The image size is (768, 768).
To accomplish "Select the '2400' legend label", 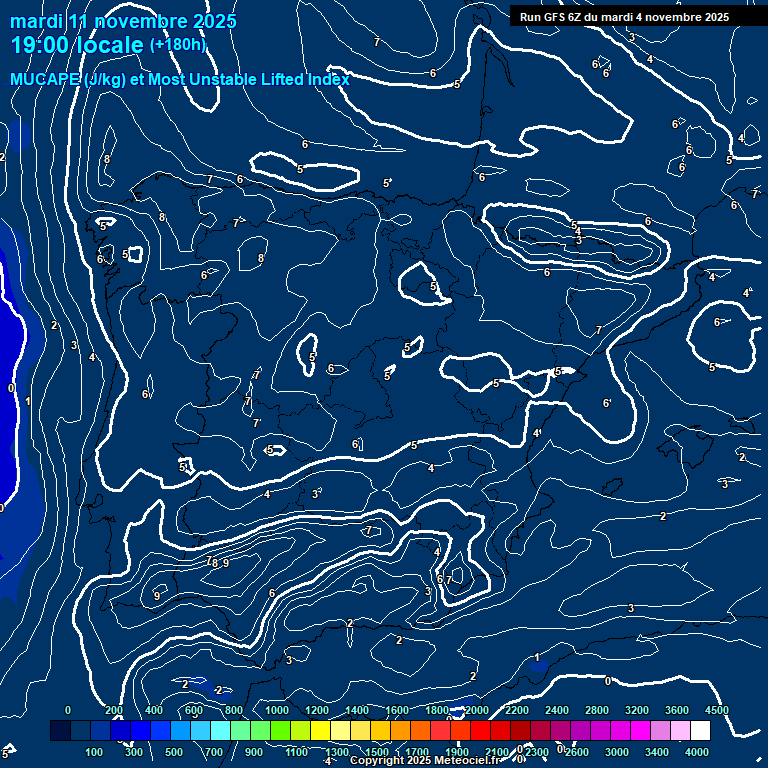I will [x=556, y=710].
